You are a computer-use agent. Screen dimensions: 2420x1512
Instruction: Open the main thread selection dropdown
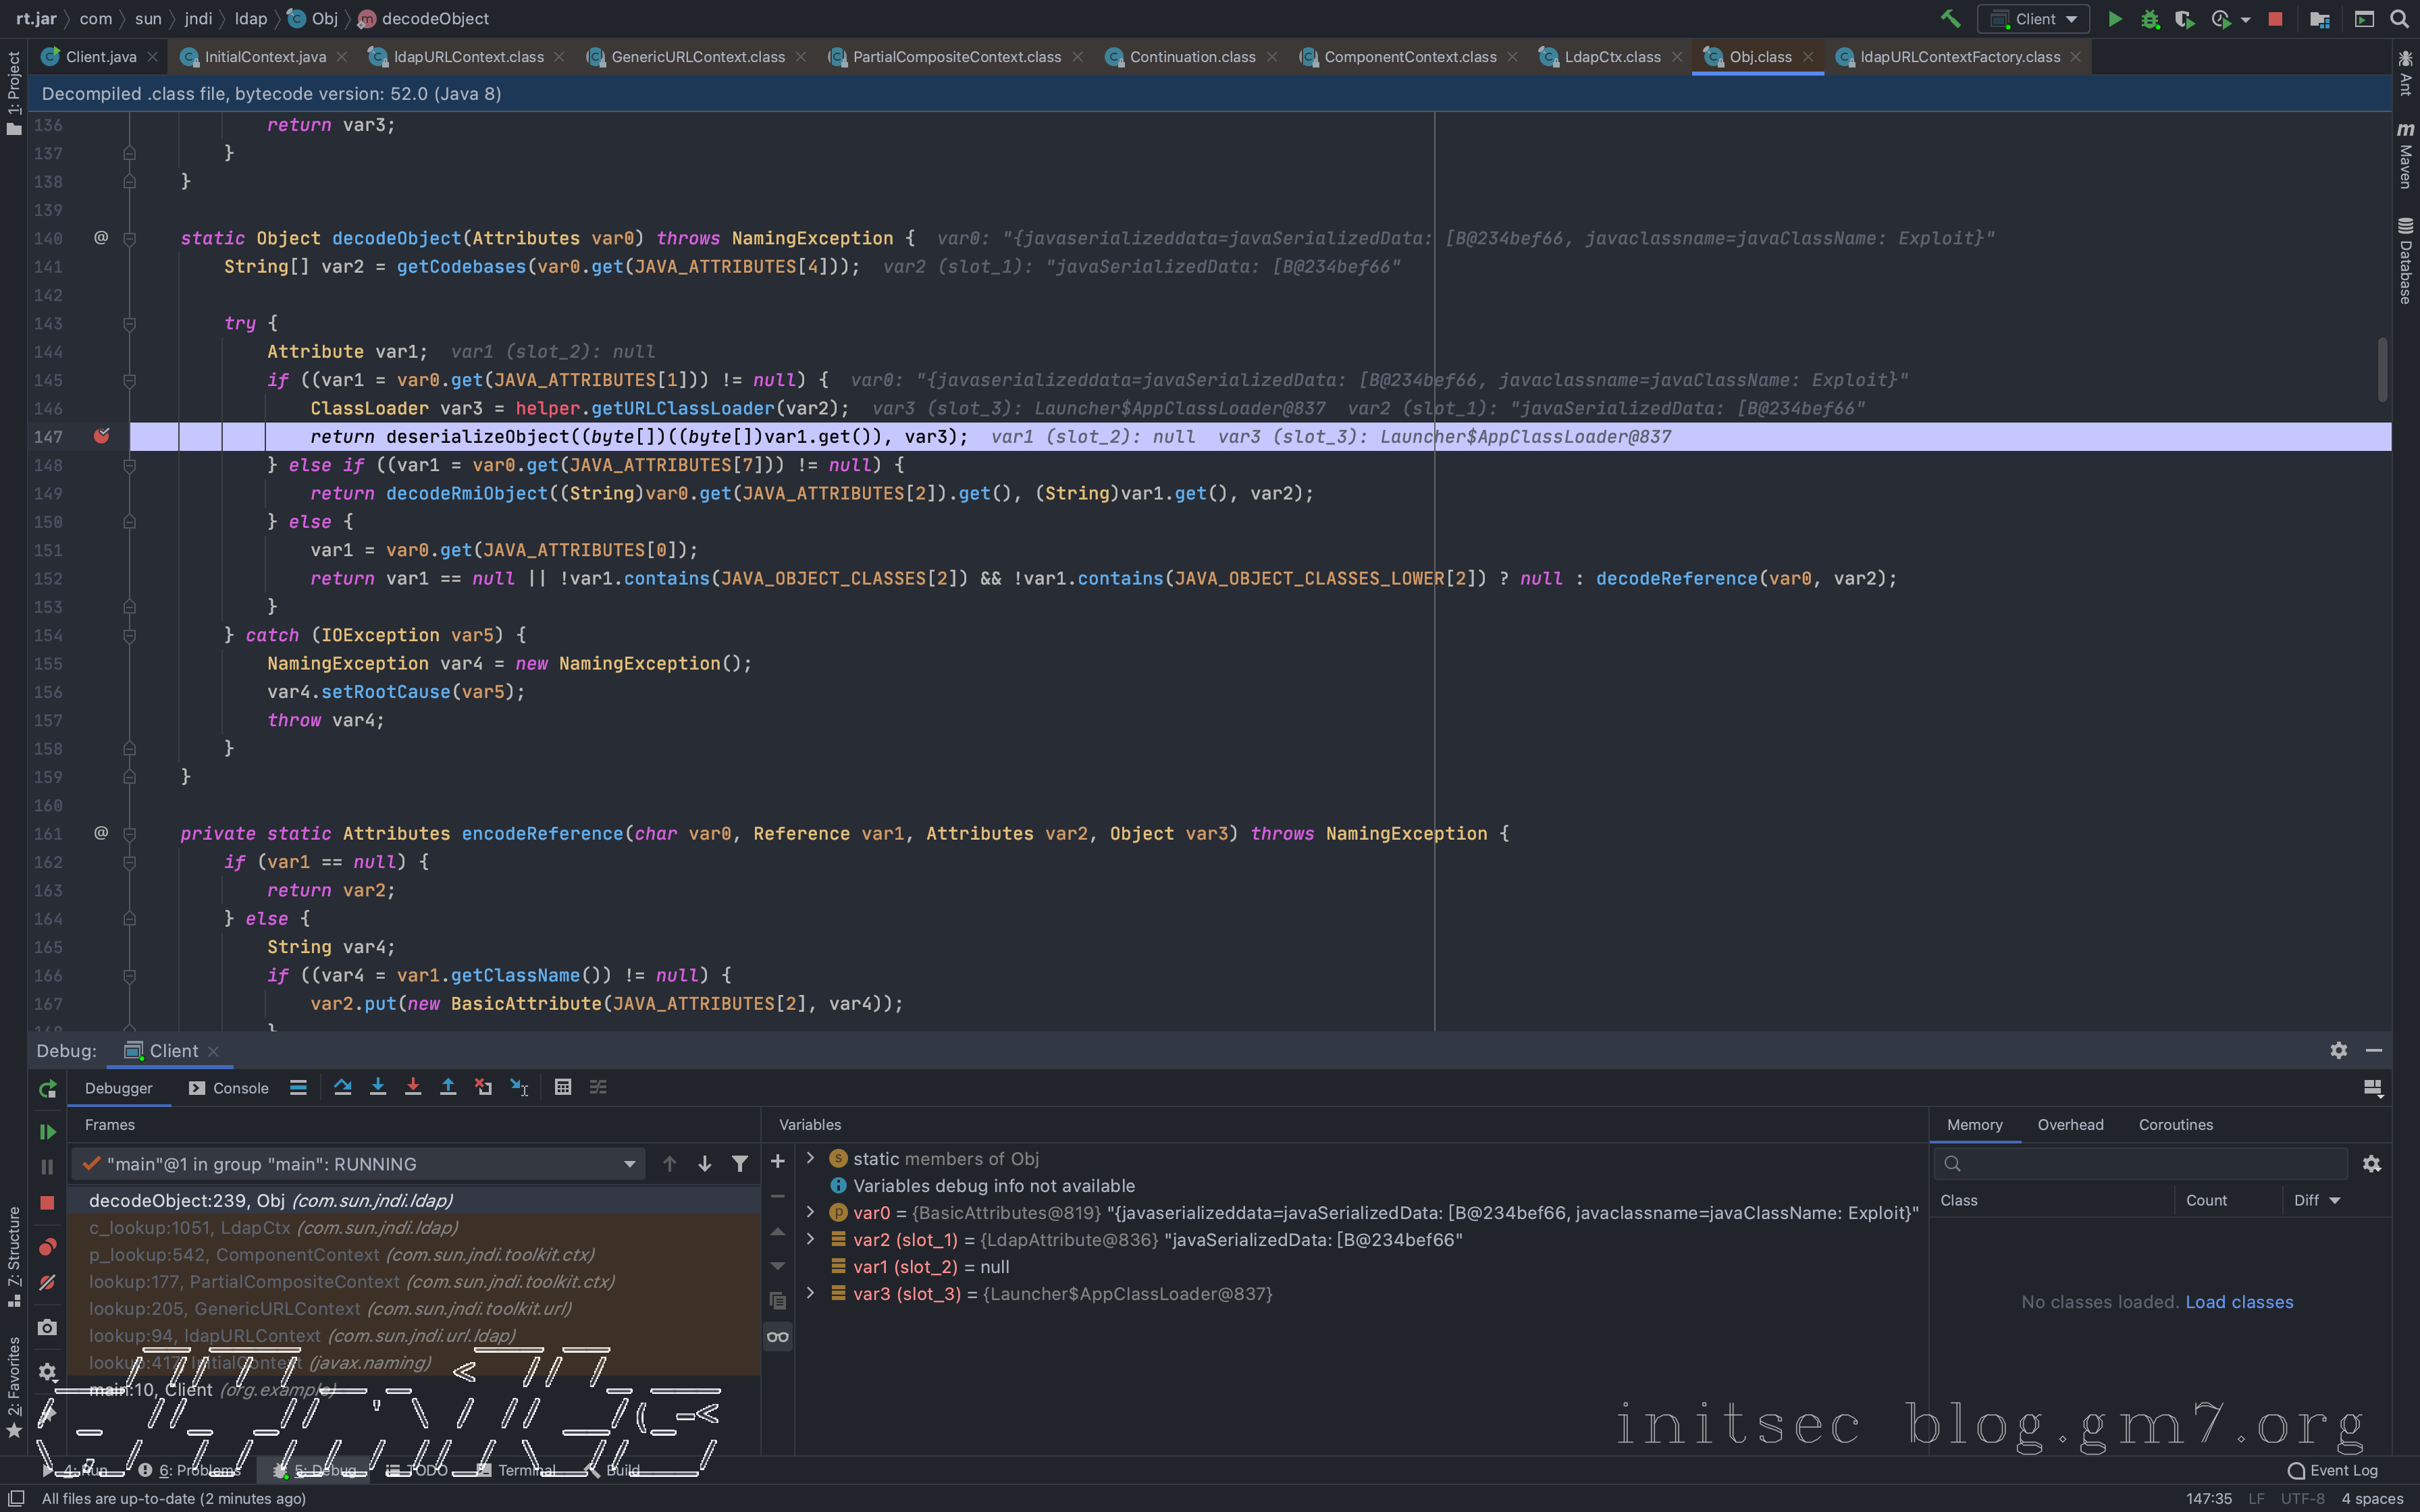click(629, 1164)
